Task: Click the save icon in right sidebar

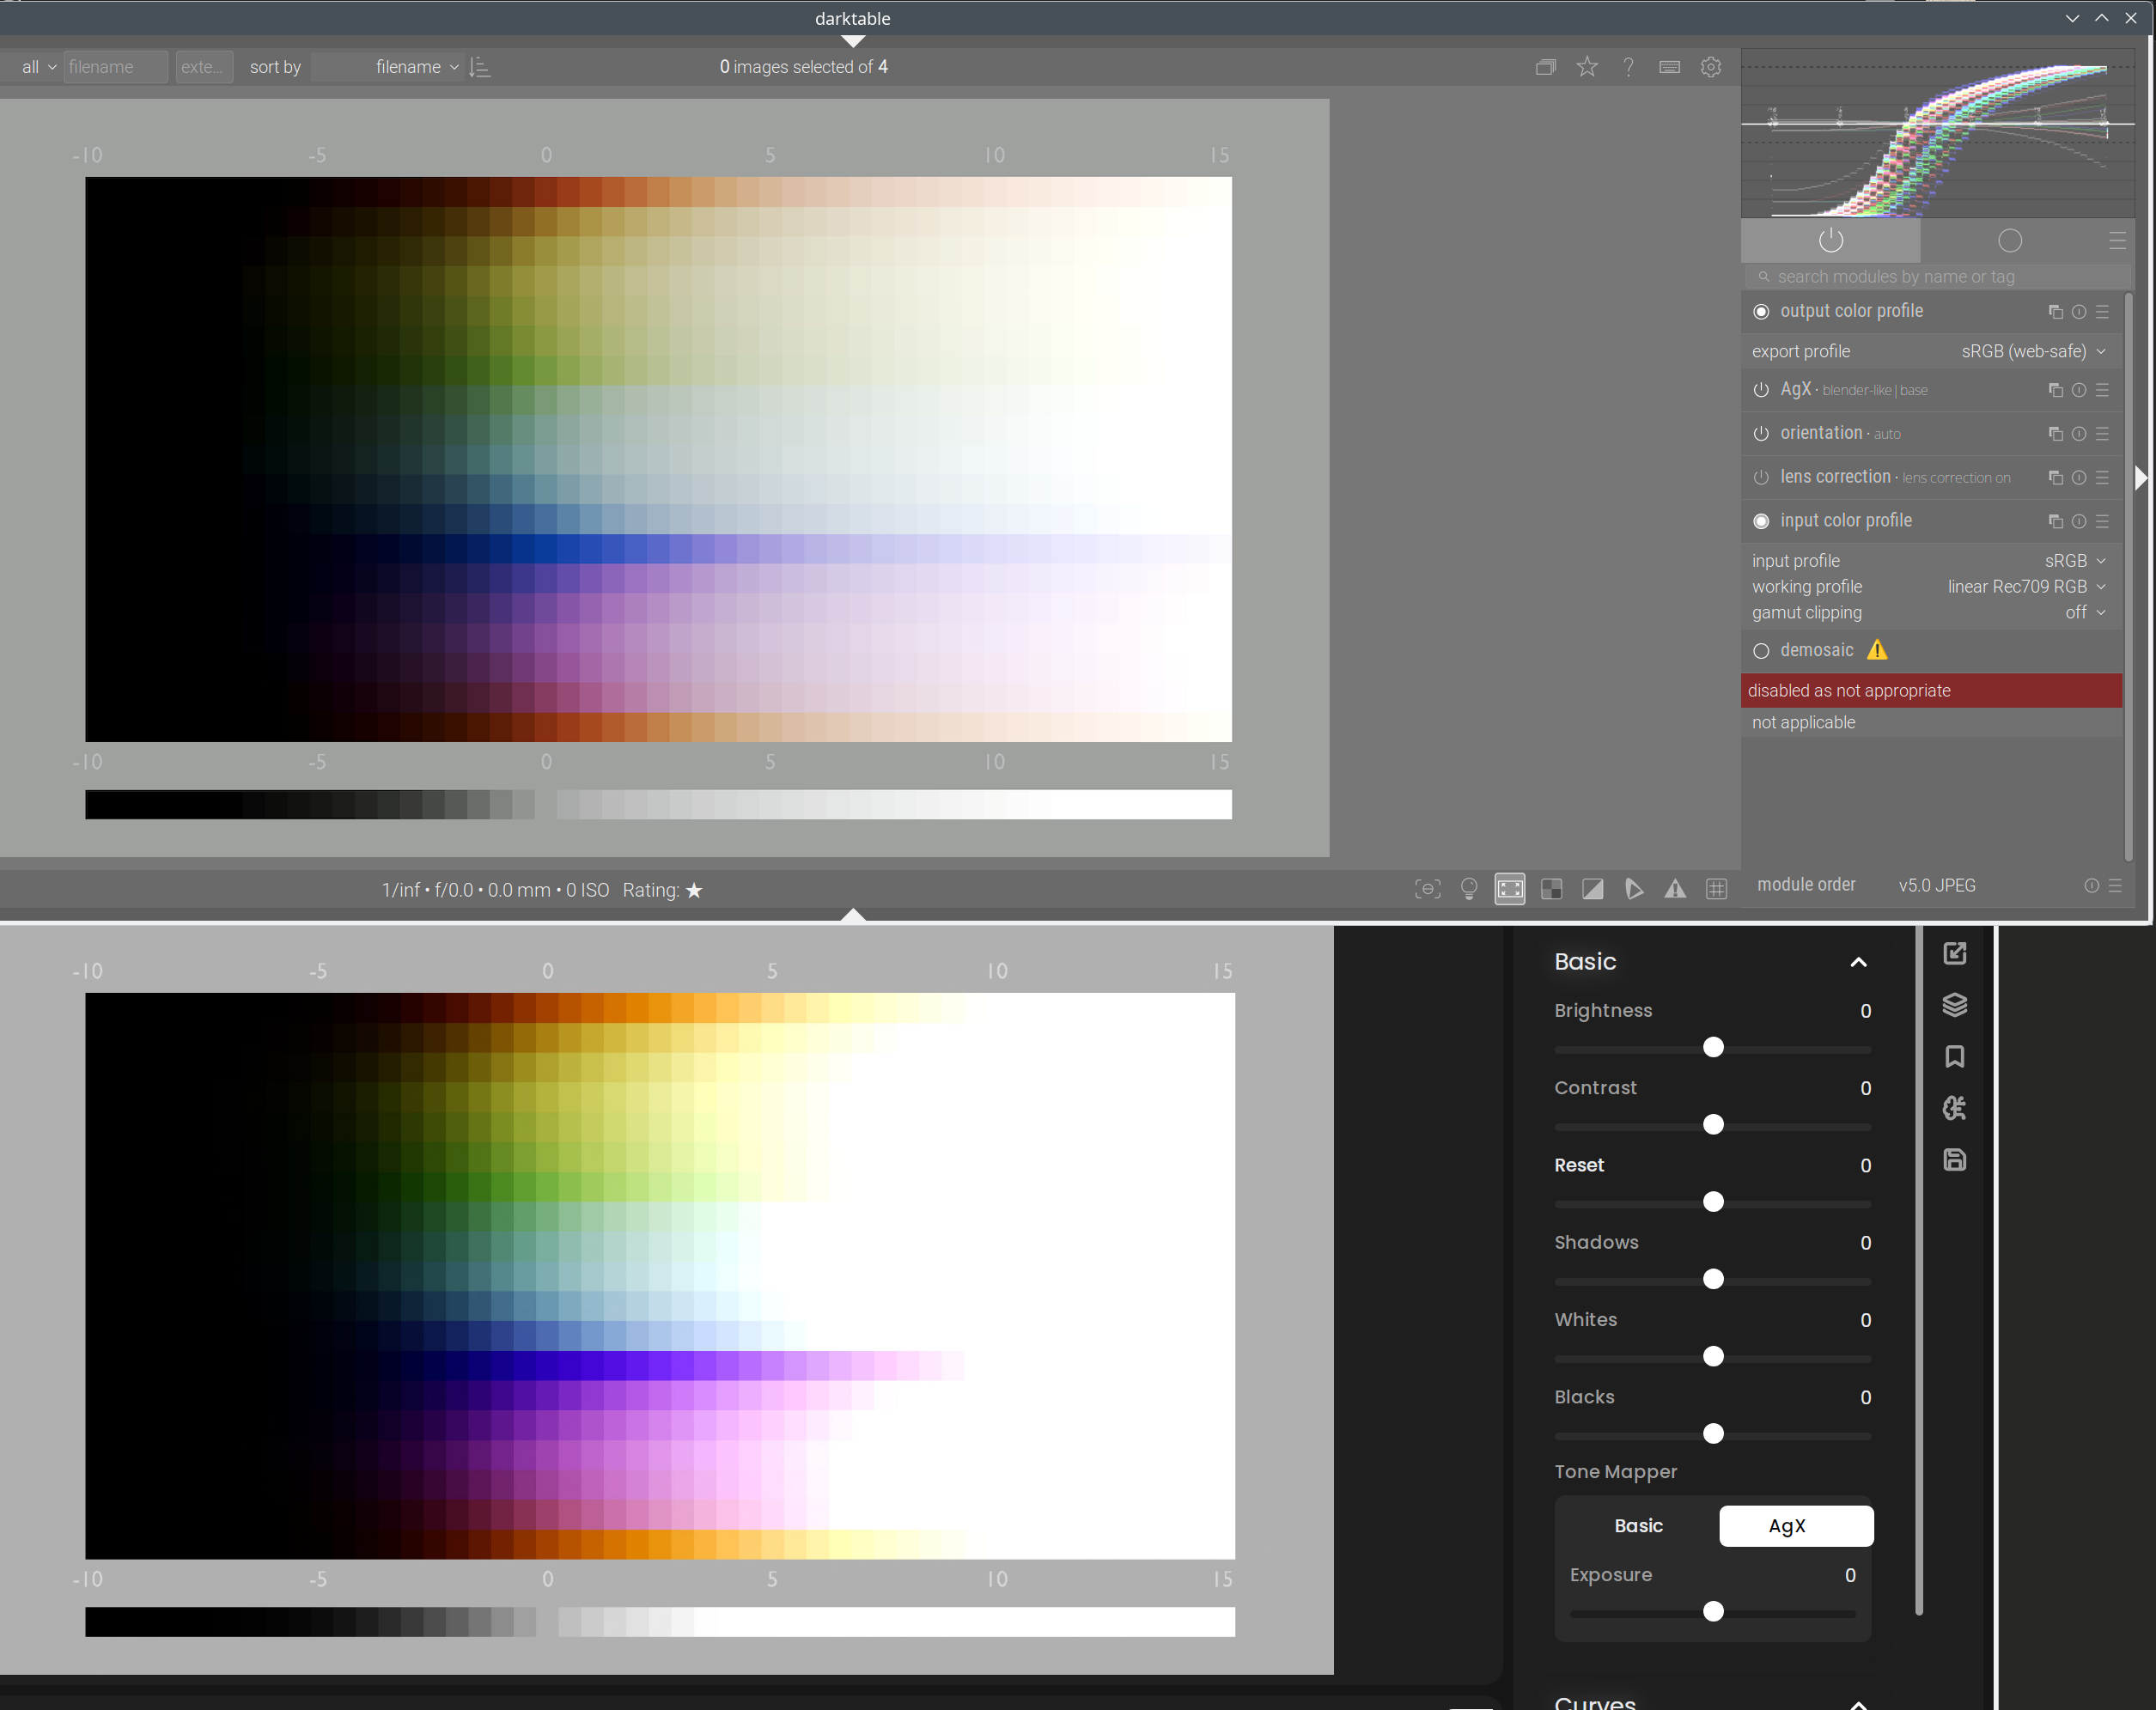Action: 1954,1160
